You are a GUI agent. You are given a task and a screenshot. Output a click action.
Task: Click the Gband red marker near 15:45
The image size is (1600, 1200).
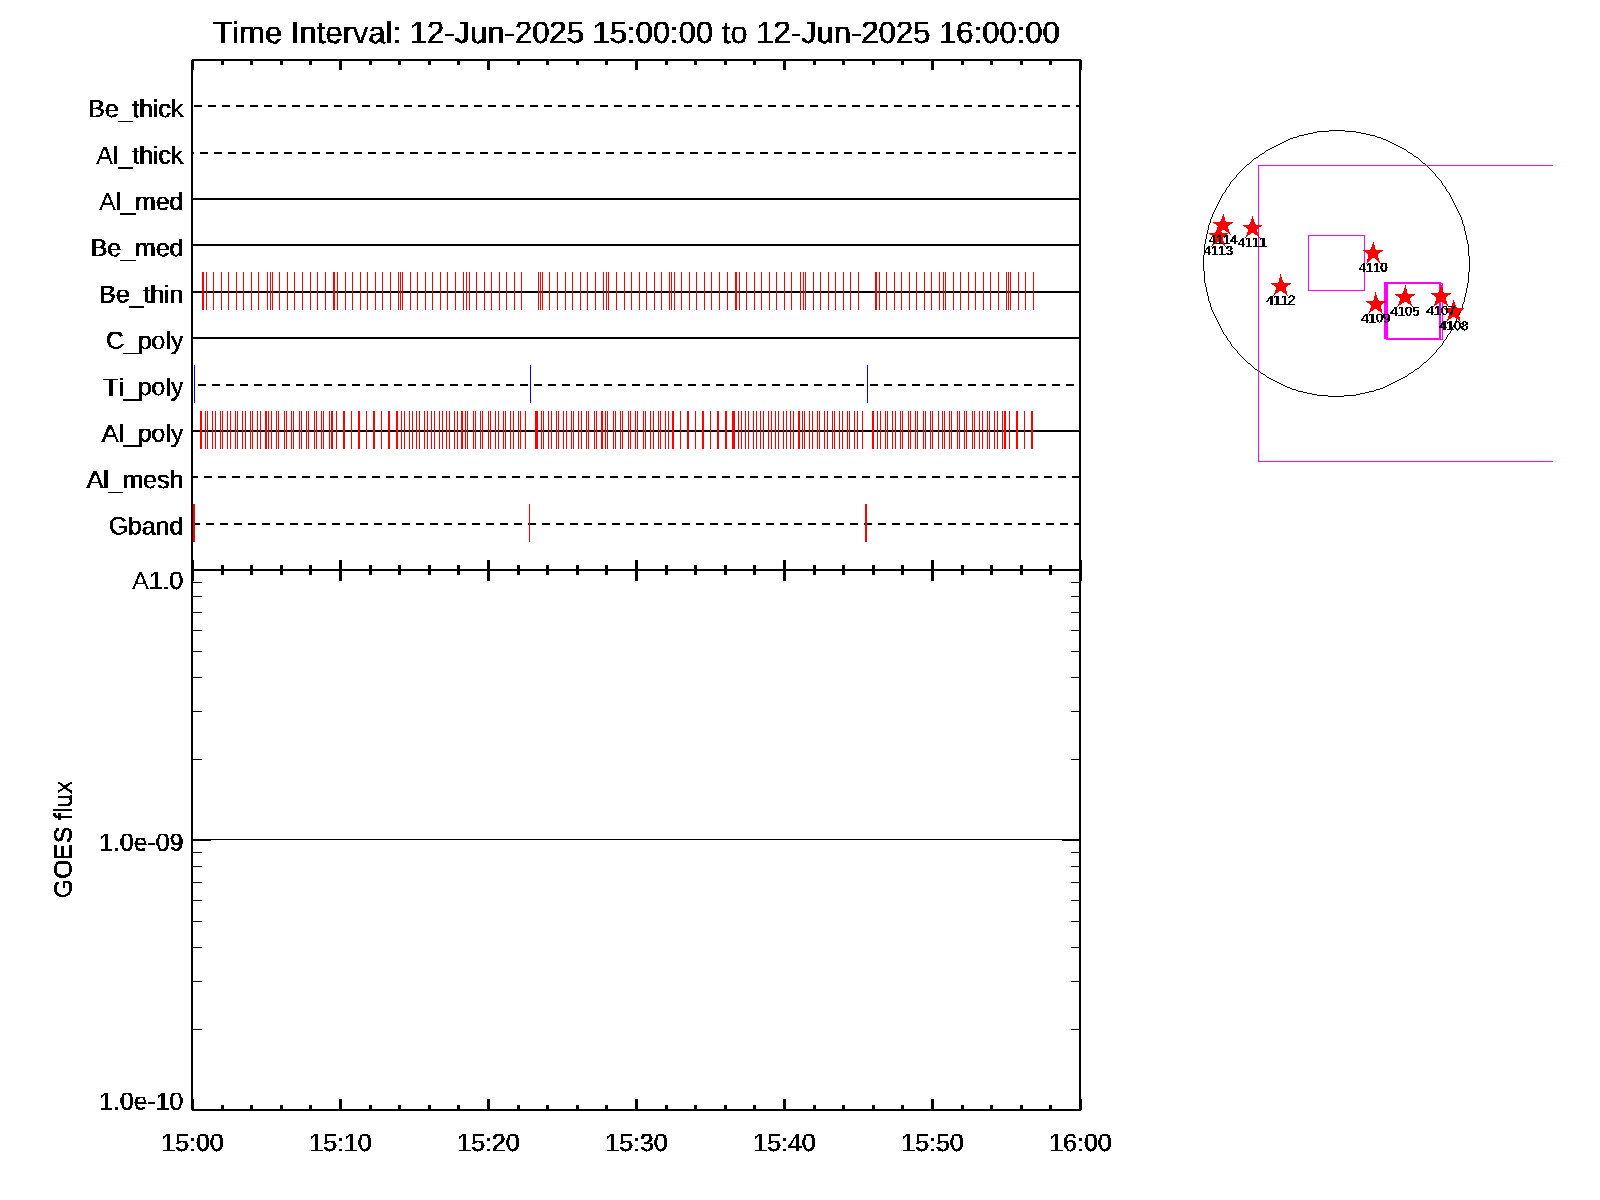coord(866,523)
